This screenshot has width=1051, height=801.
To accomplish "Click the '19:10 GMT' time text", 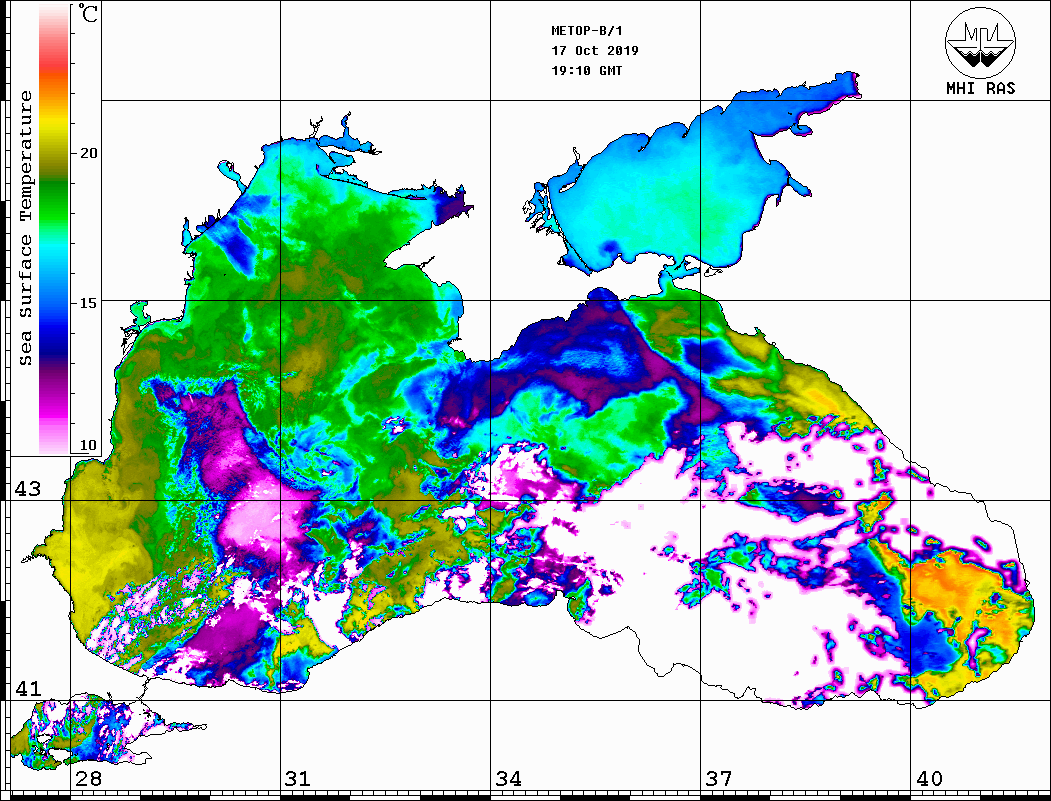I will tap(586, 70).
